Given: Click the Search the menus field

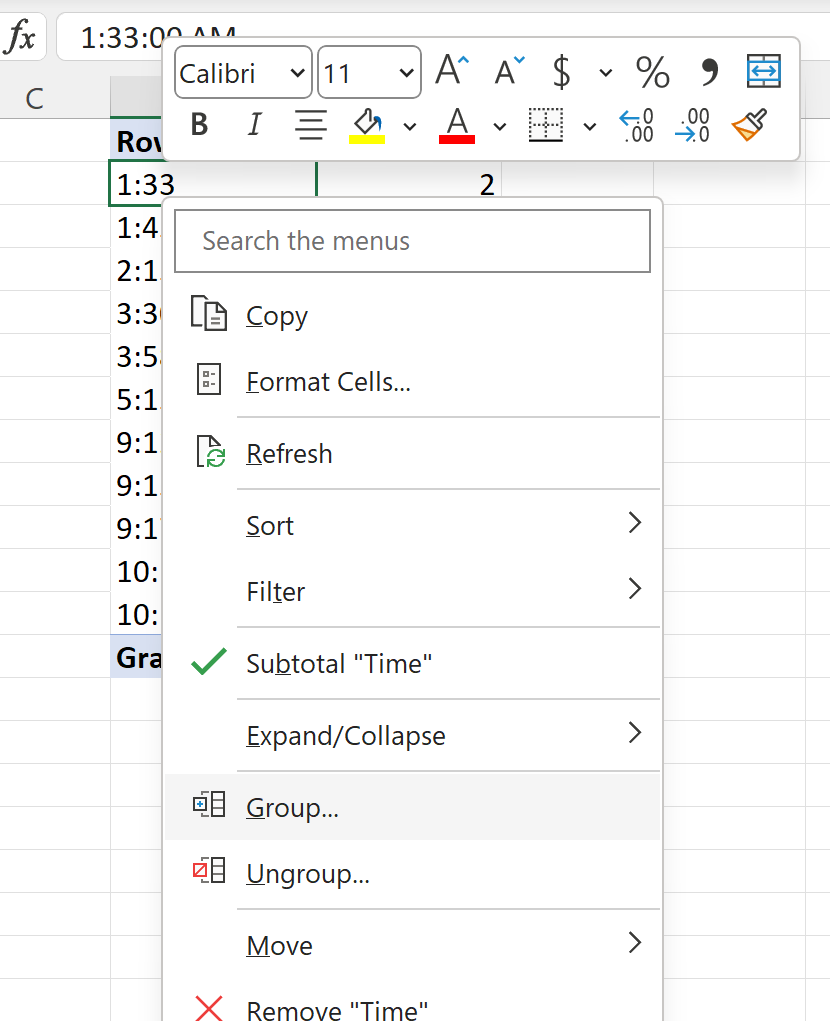Looking at the screenshot, I should 412,240.
